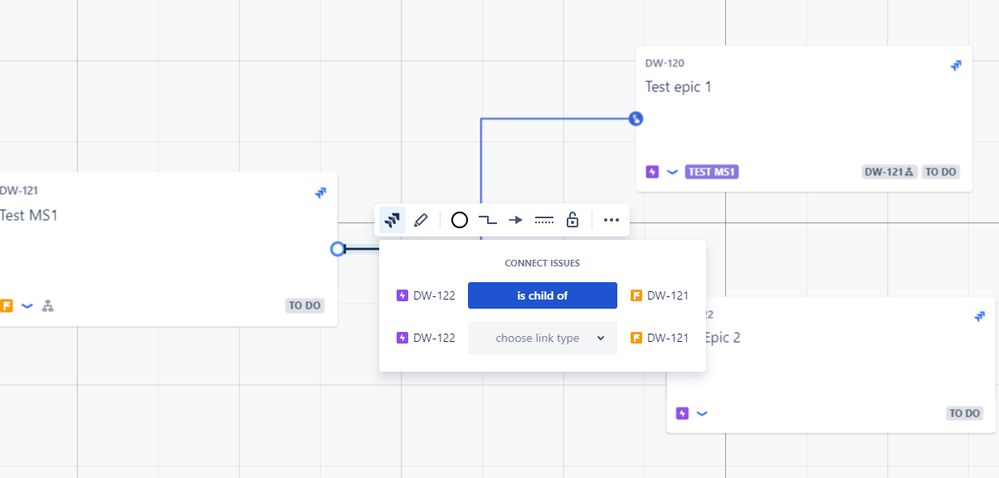The image size is (999, 478).
Task: Click the orange issue type icon on DW-121 card
Action: (6, 306)
